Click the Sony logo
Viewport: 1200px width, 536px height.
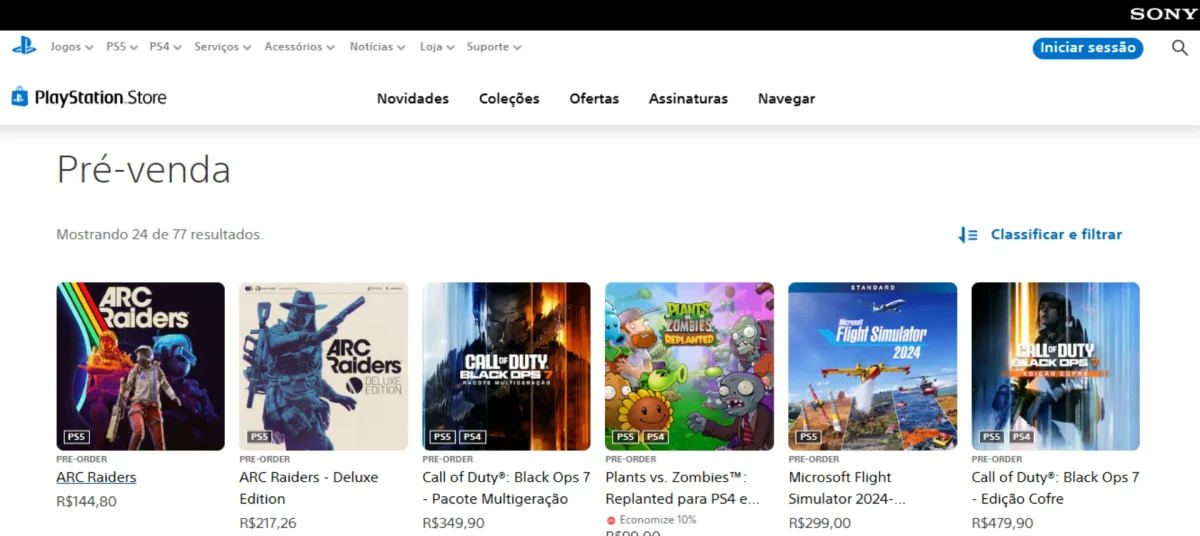[x=1163, y=14]
